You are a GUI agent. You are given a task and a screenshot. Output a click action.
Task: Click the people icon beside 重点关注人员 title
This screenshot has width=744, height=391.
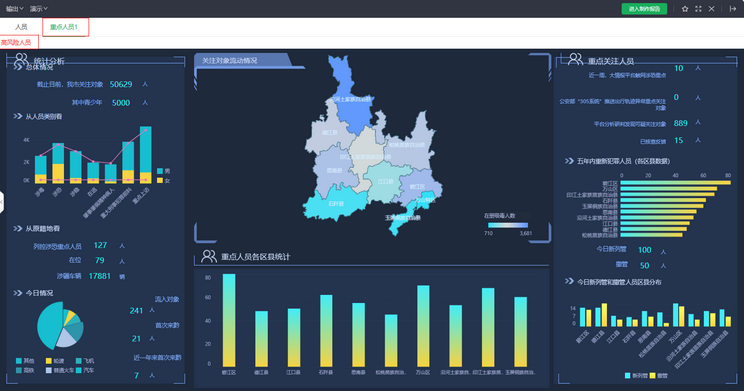(x=575, y=59)
